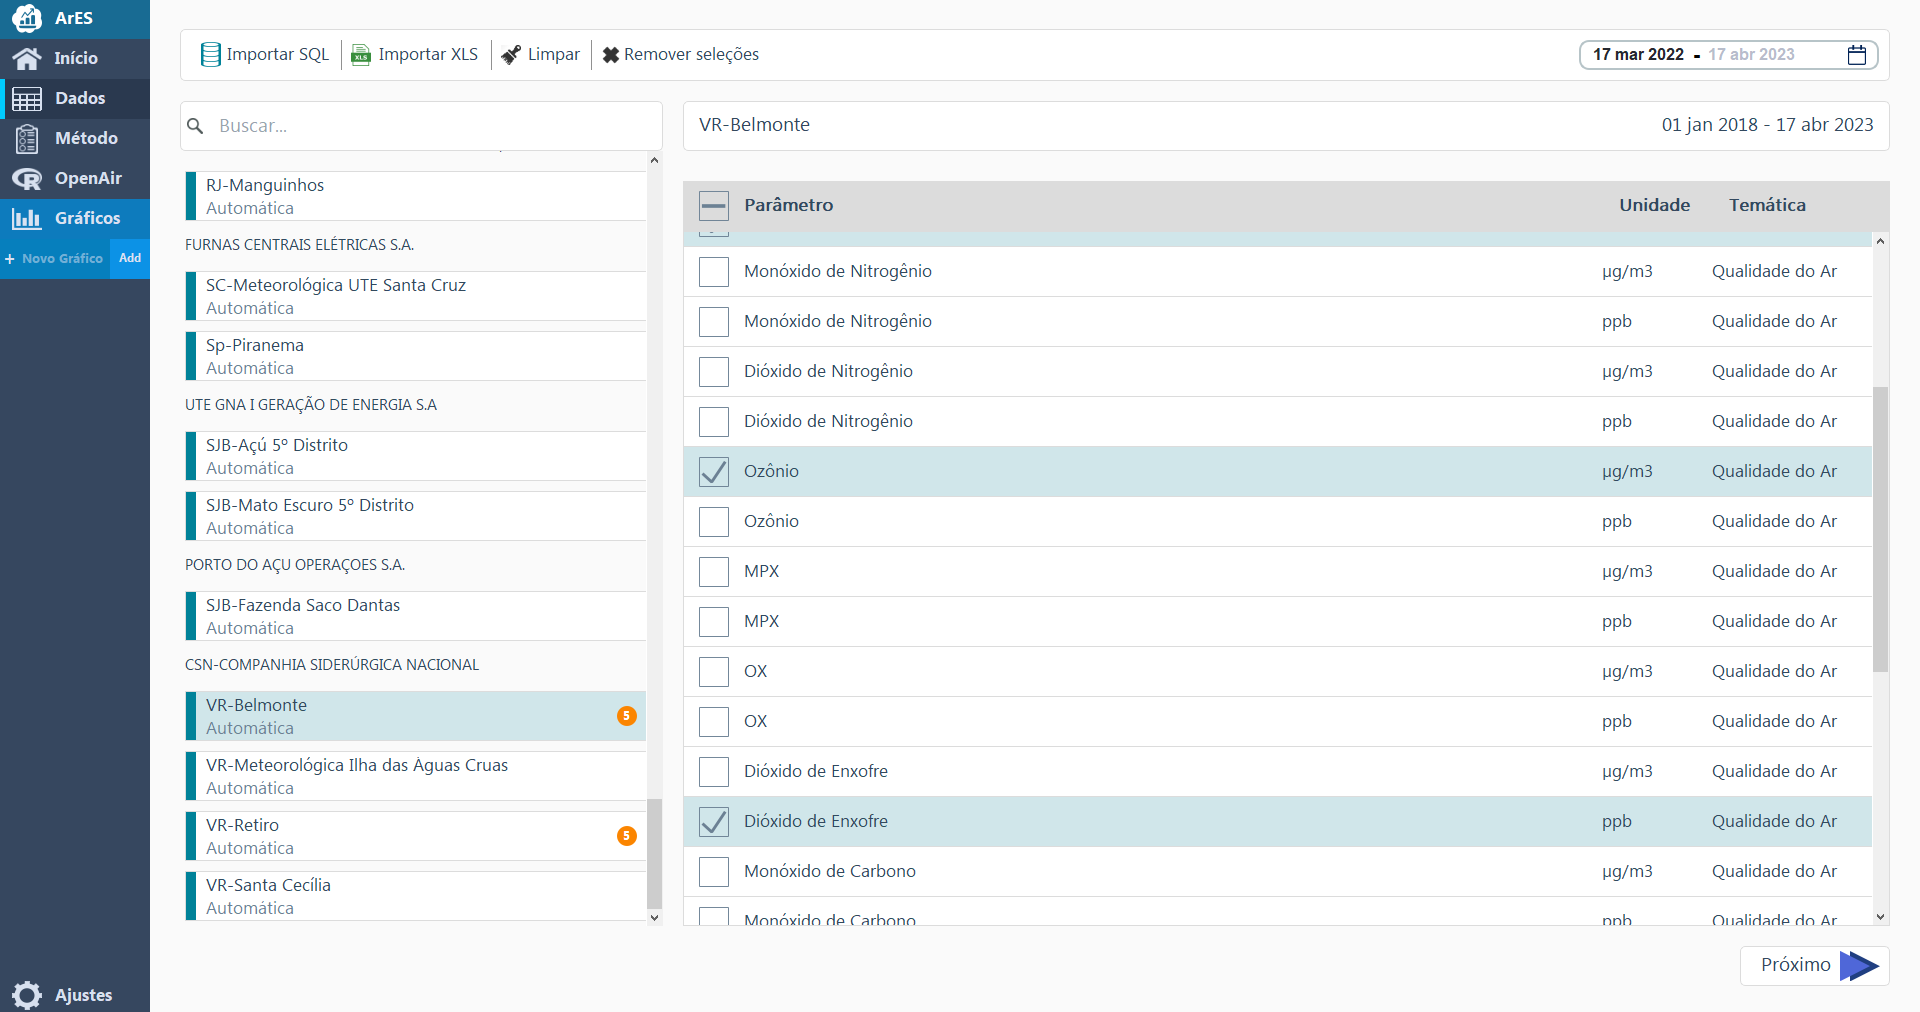Select the Dados section in sidebar
Image resolution: width=1920 pixels, height=1012 pixels.
coord(74,98)
